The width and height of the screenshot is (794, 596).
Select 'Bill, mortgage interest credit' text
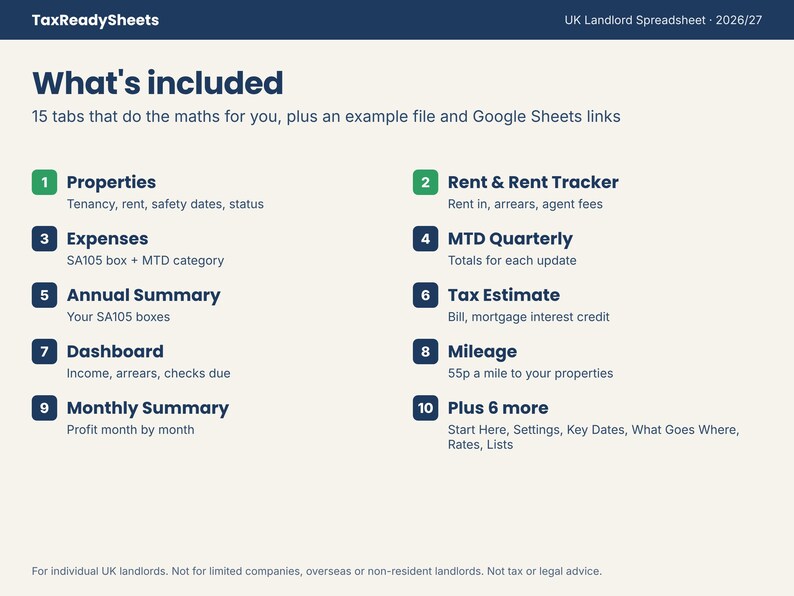[x=529, y=317]
